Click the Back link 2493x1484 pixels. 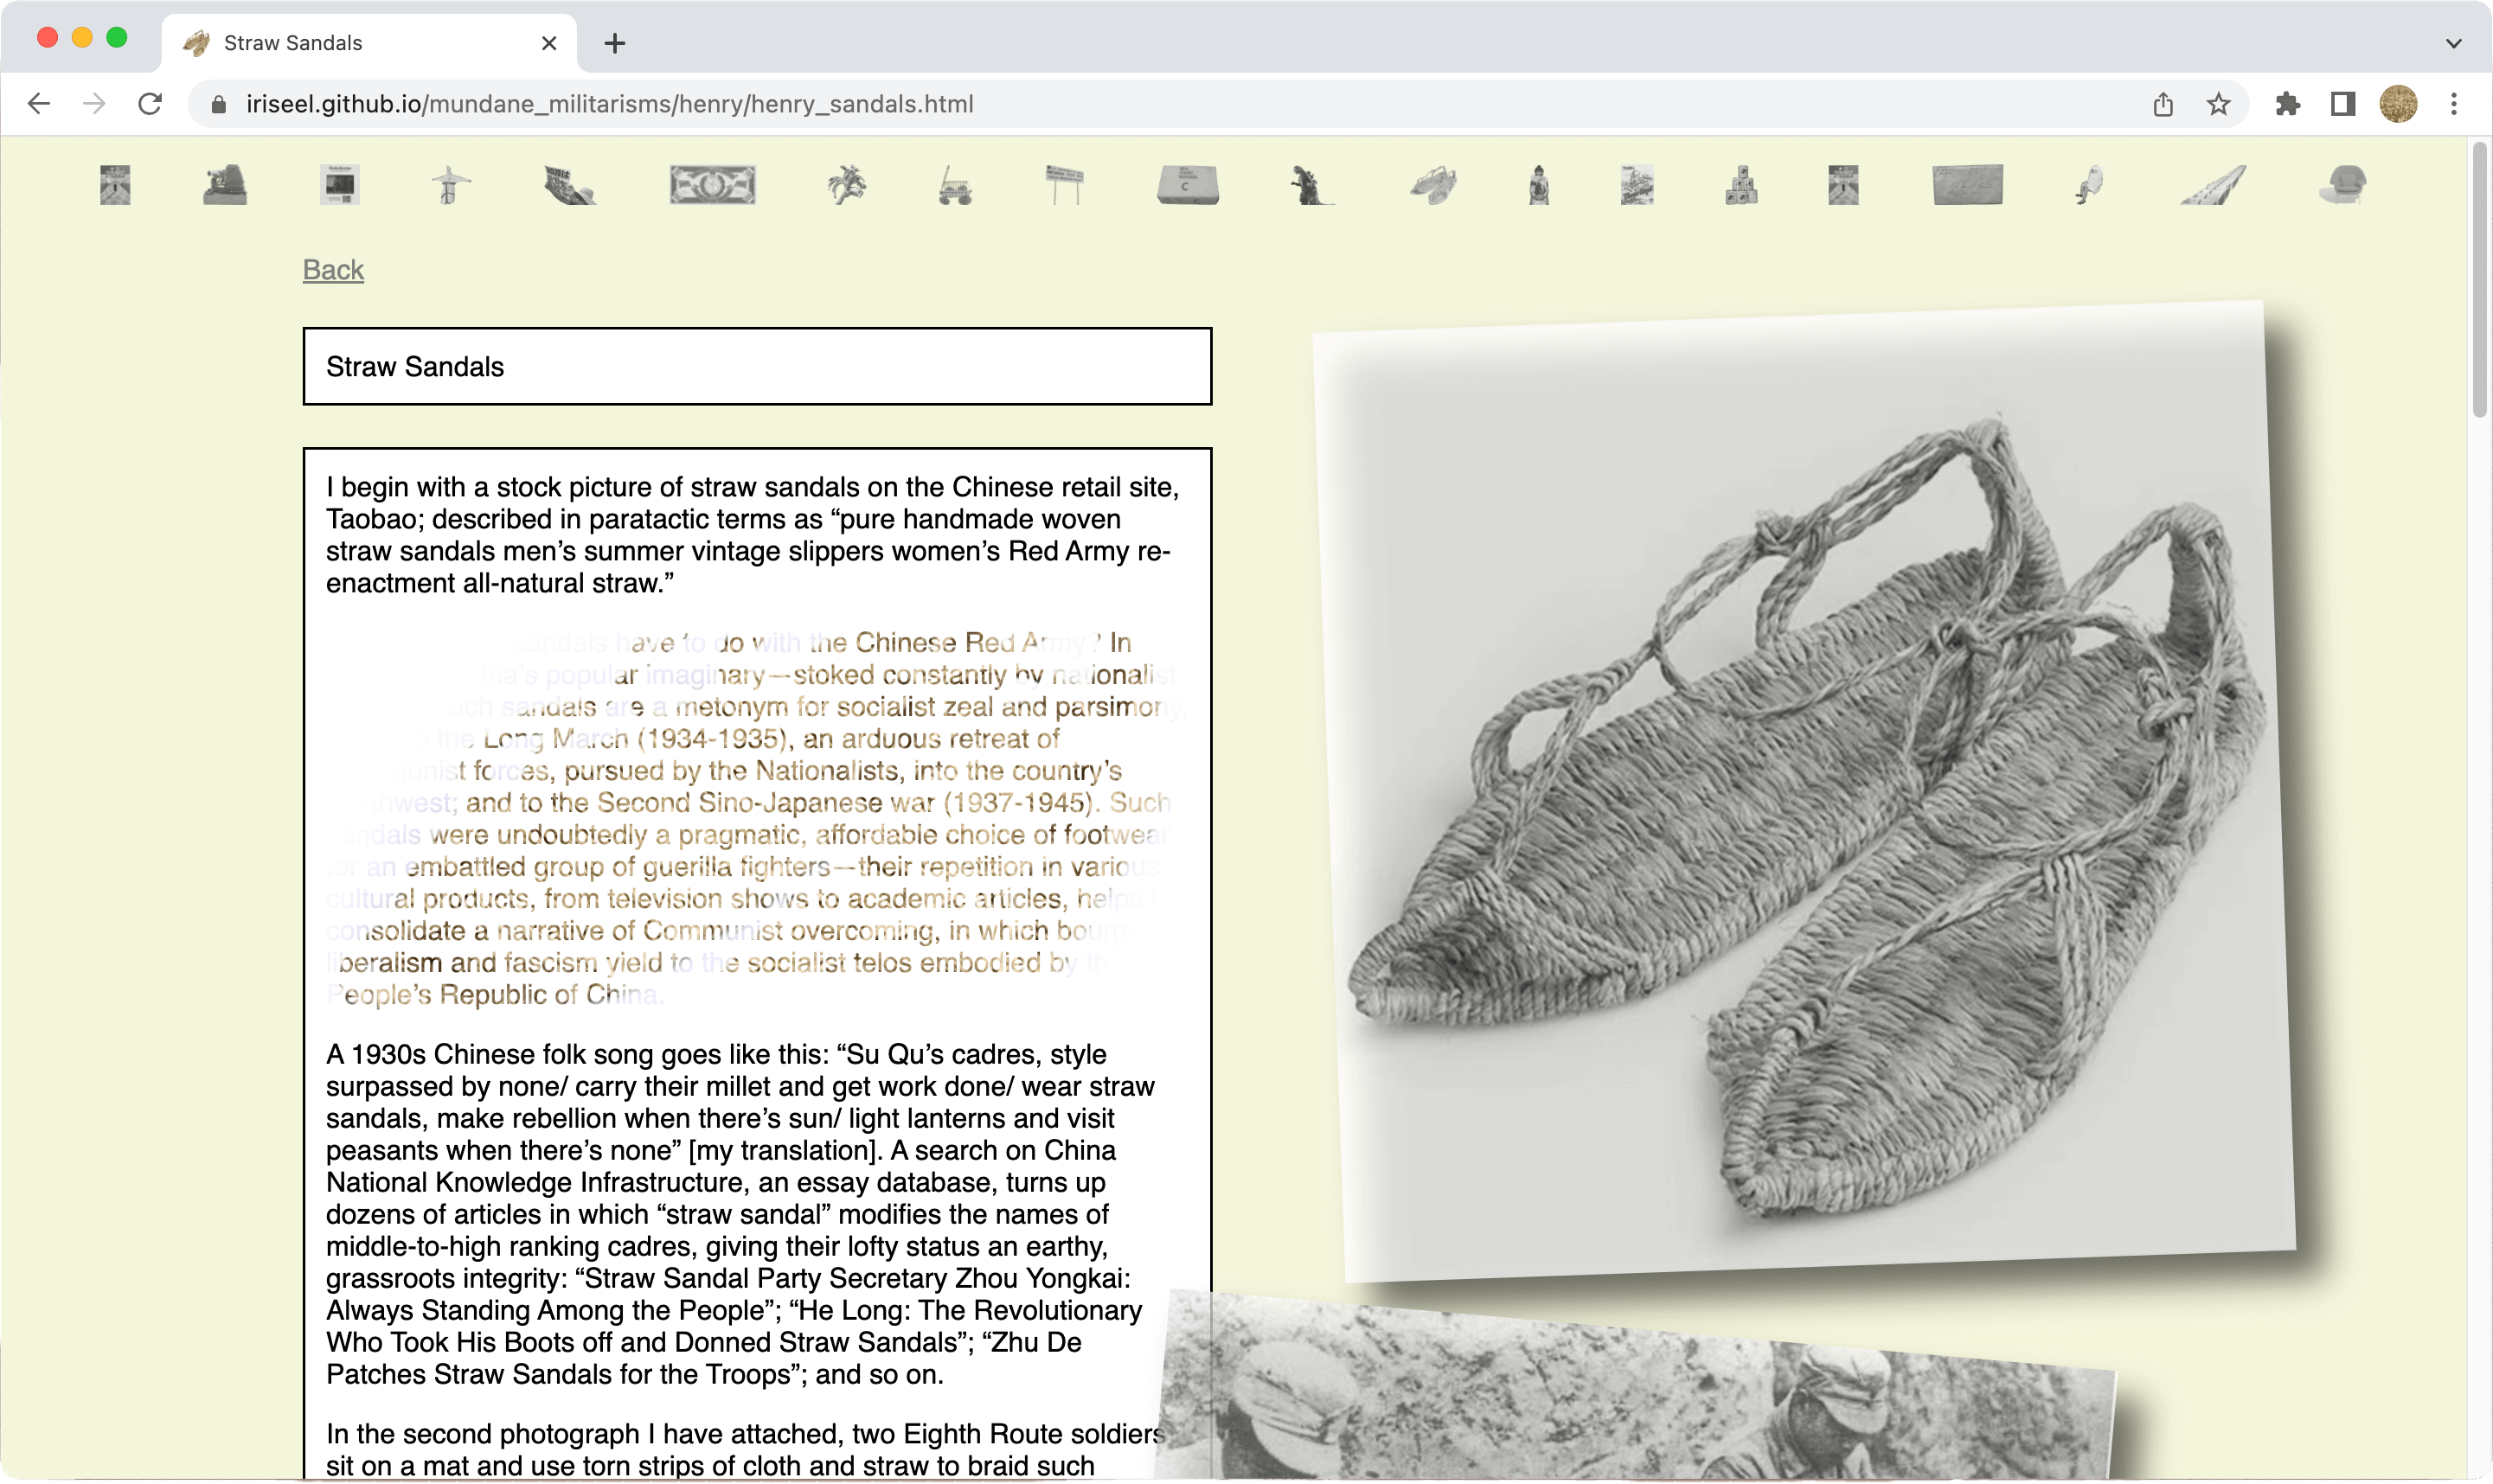333,270
